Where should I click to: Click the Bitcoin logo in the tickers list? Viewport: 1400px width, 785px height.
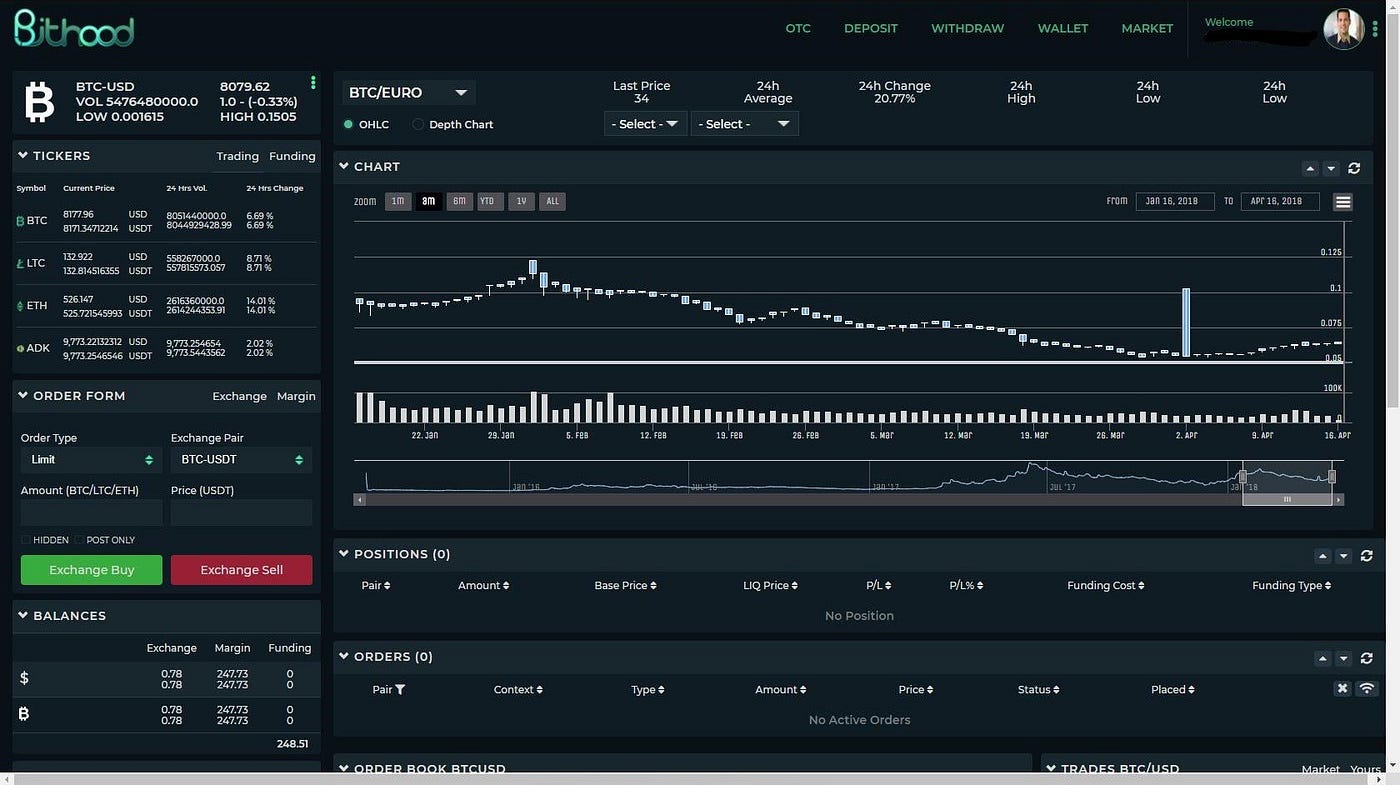19,219
